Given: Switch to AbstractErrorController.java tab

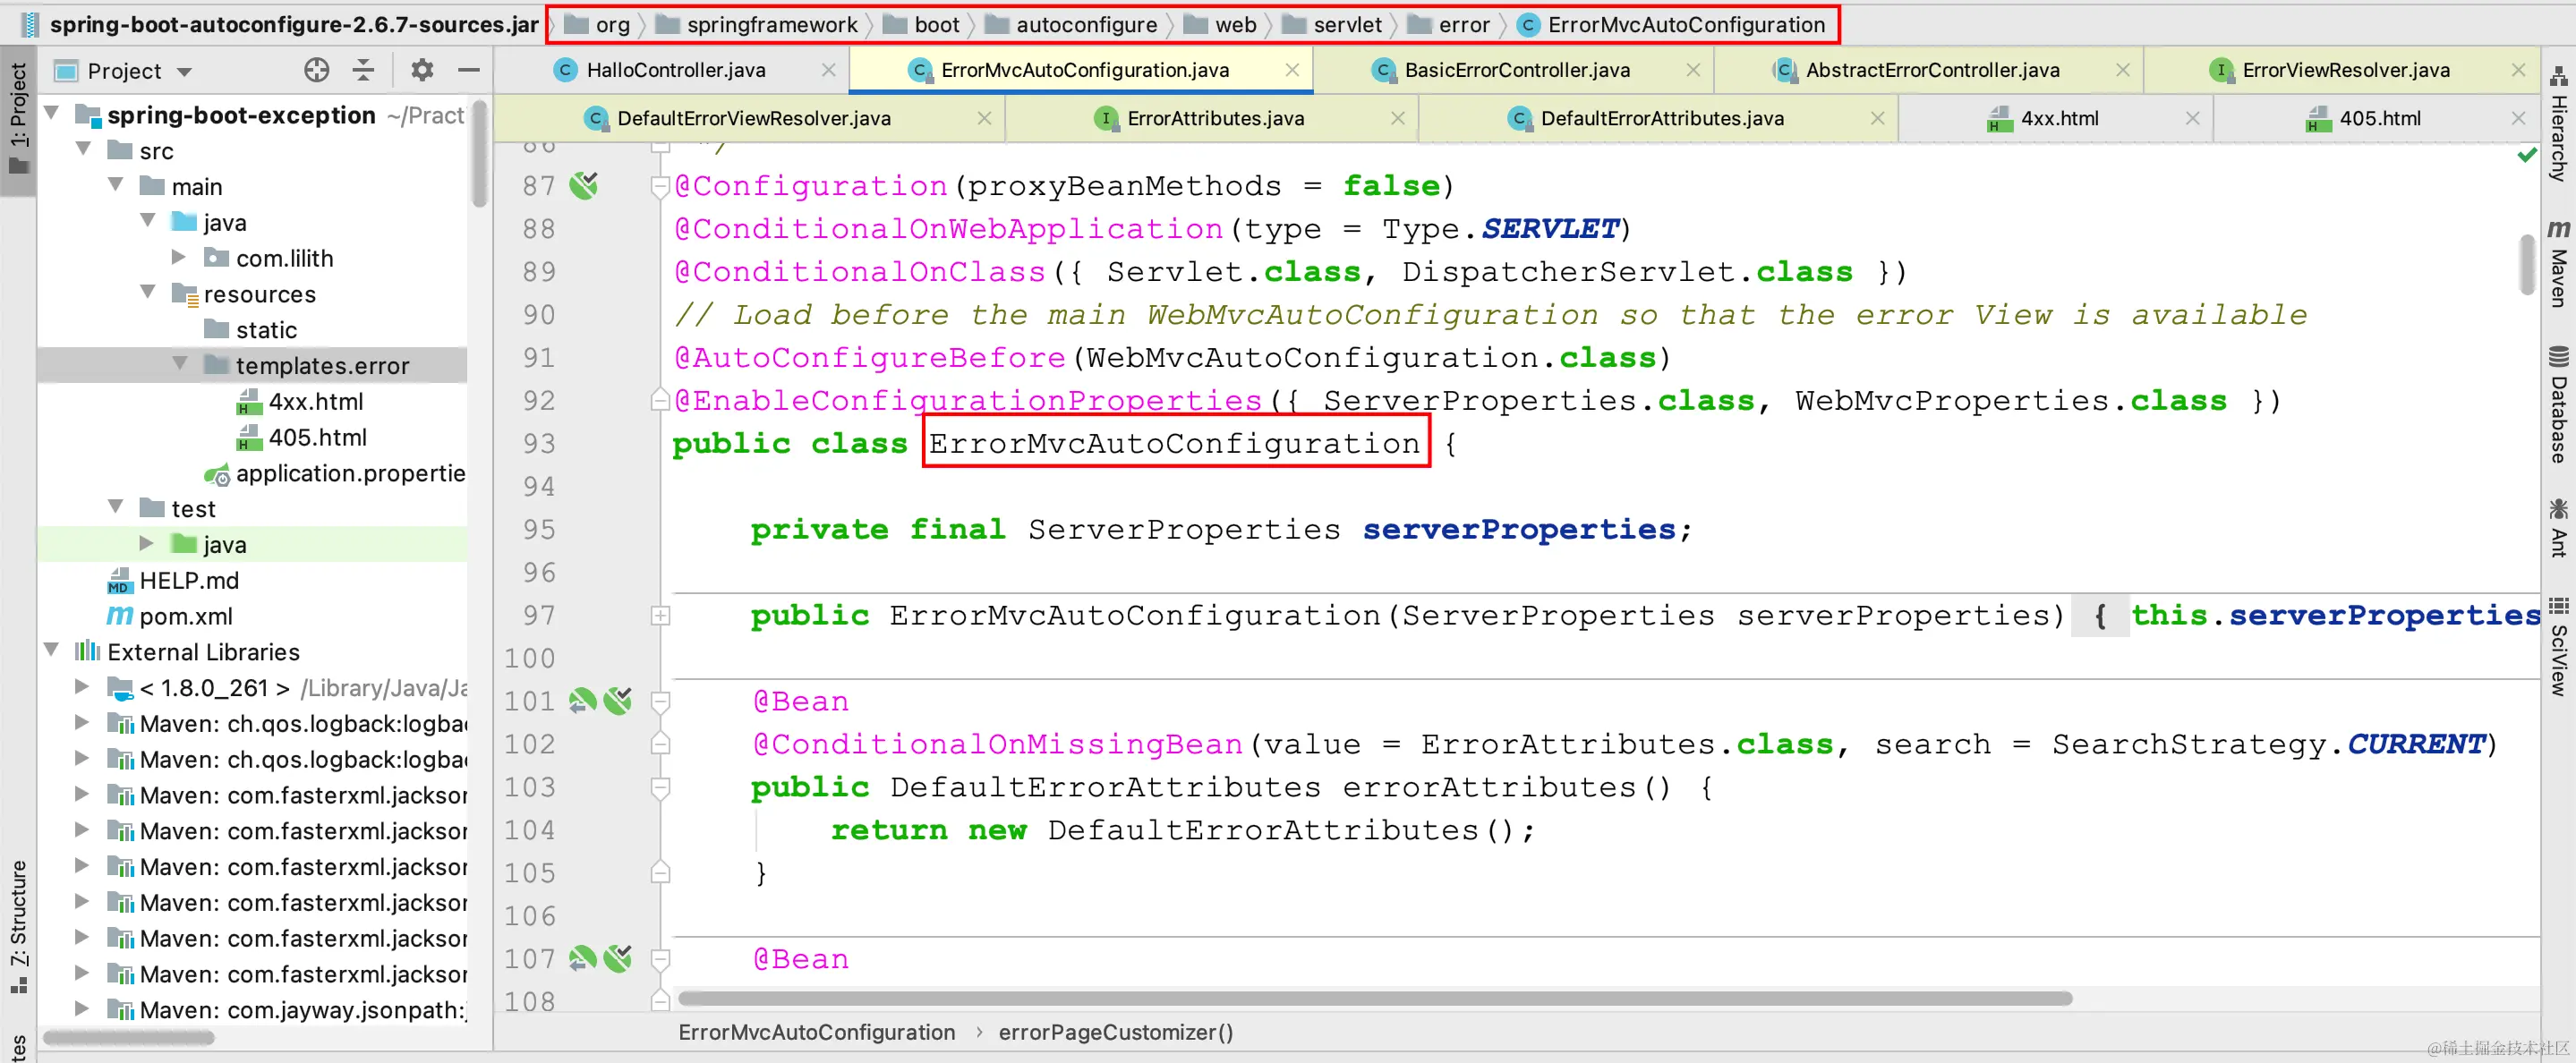Looking at the screenshot, I should coord(1931,70).
